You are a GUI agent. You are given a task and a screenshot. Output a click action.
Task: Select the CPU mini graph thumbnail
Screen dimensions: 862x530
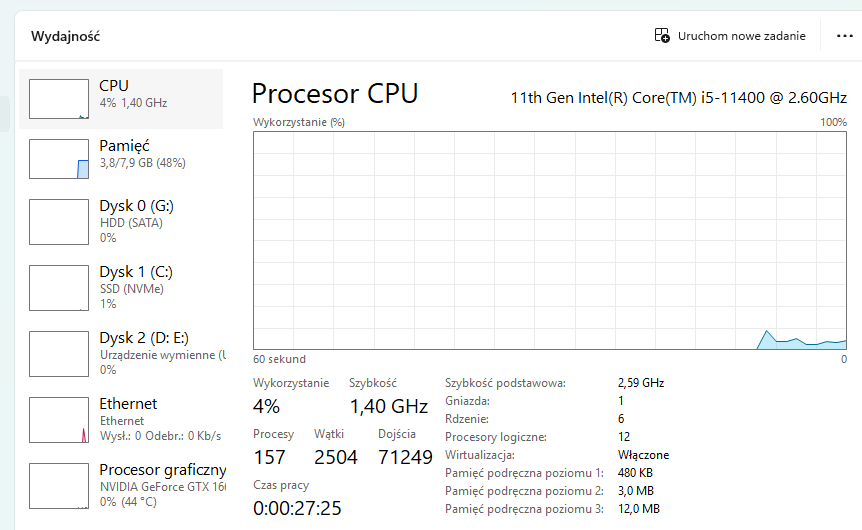click(x=59, y=99)
